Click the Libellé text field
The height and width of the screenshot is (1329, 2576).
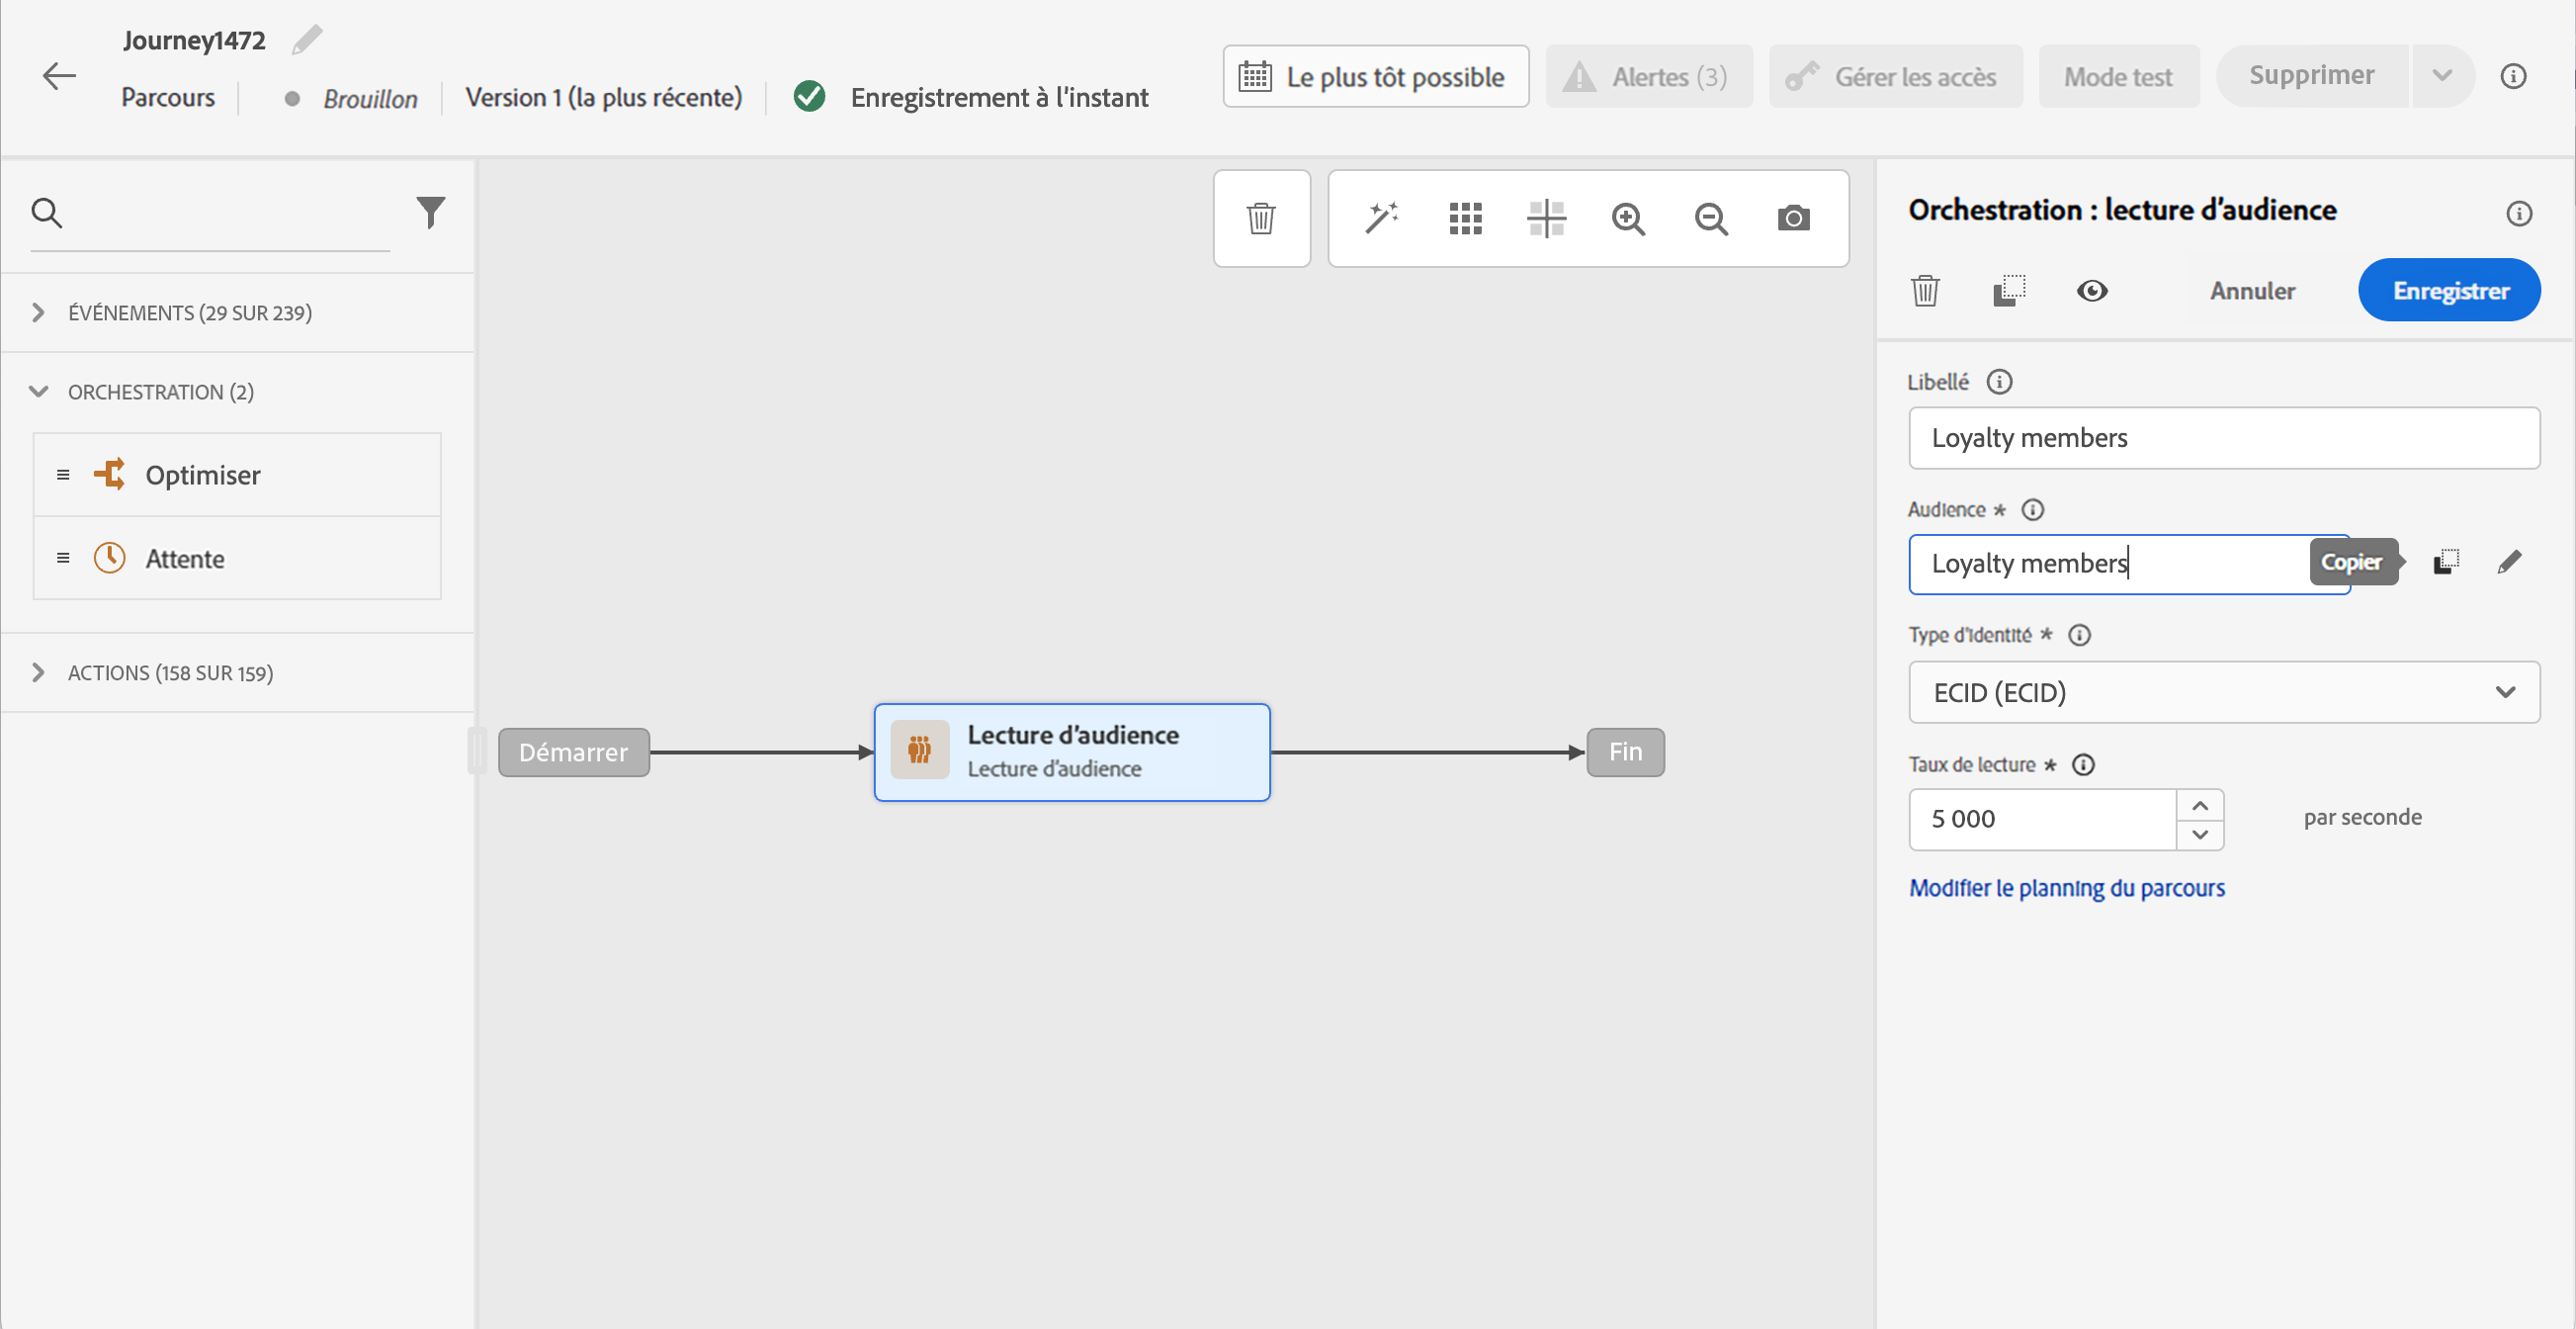point(2223,438)
